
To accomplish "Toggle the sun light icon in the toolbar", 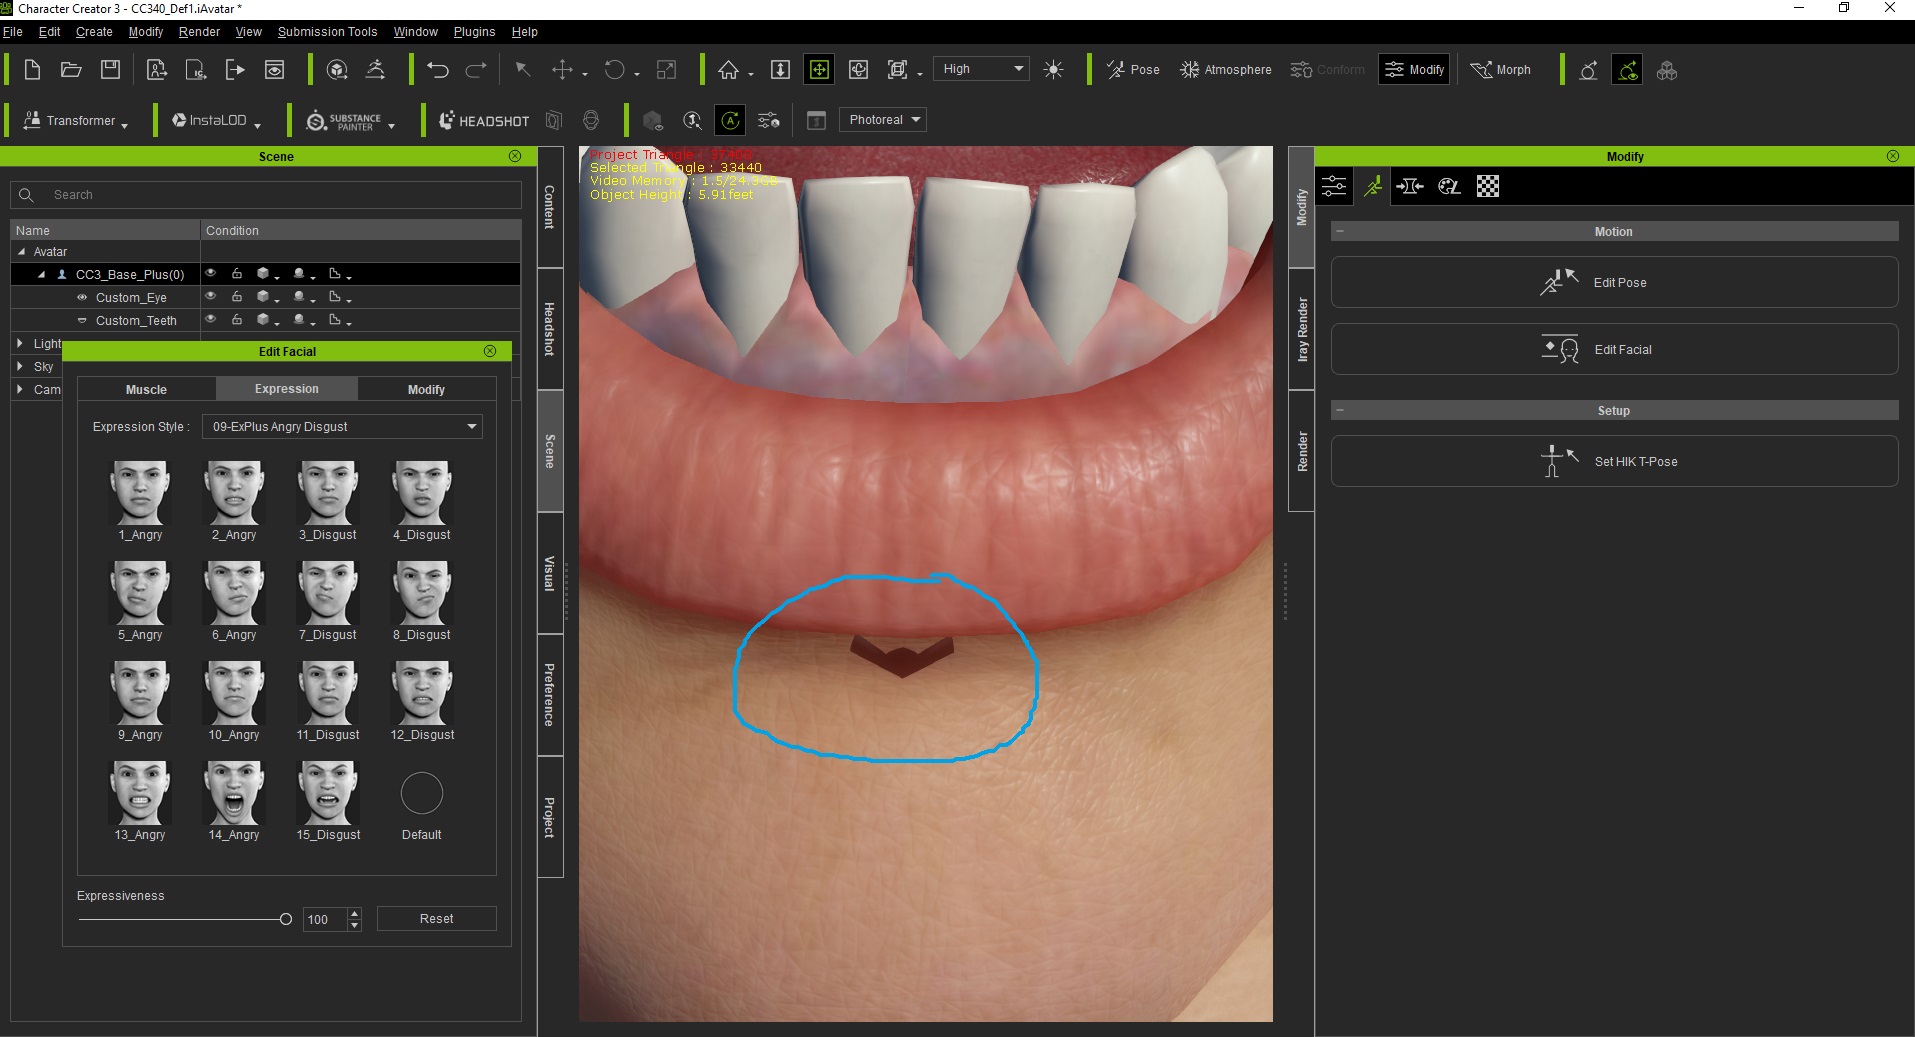I will coord(1053,70).
